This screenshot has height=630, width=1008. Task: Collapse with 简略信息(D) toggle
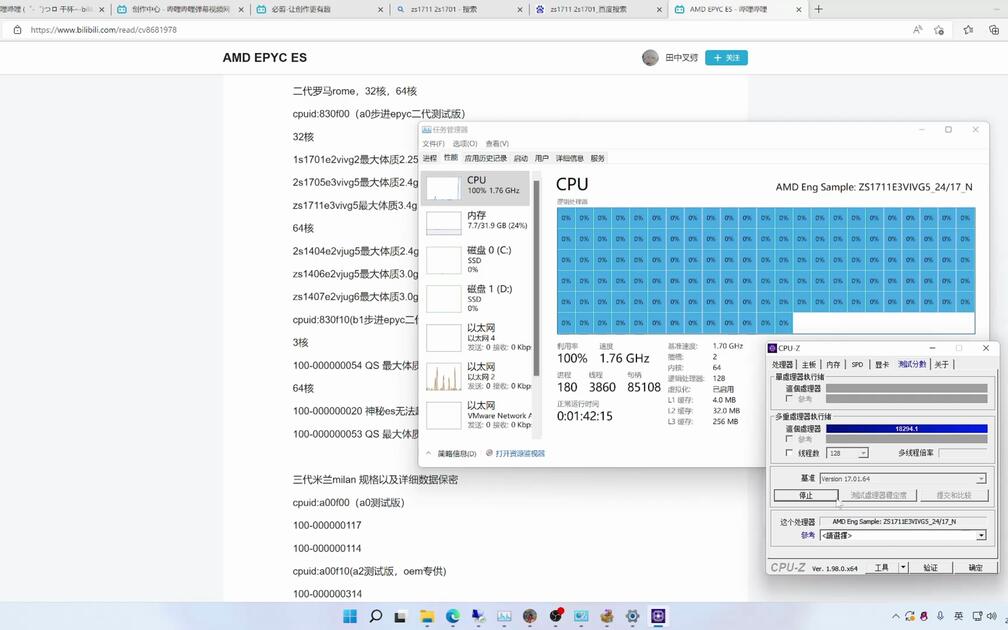tap(451, 453)
